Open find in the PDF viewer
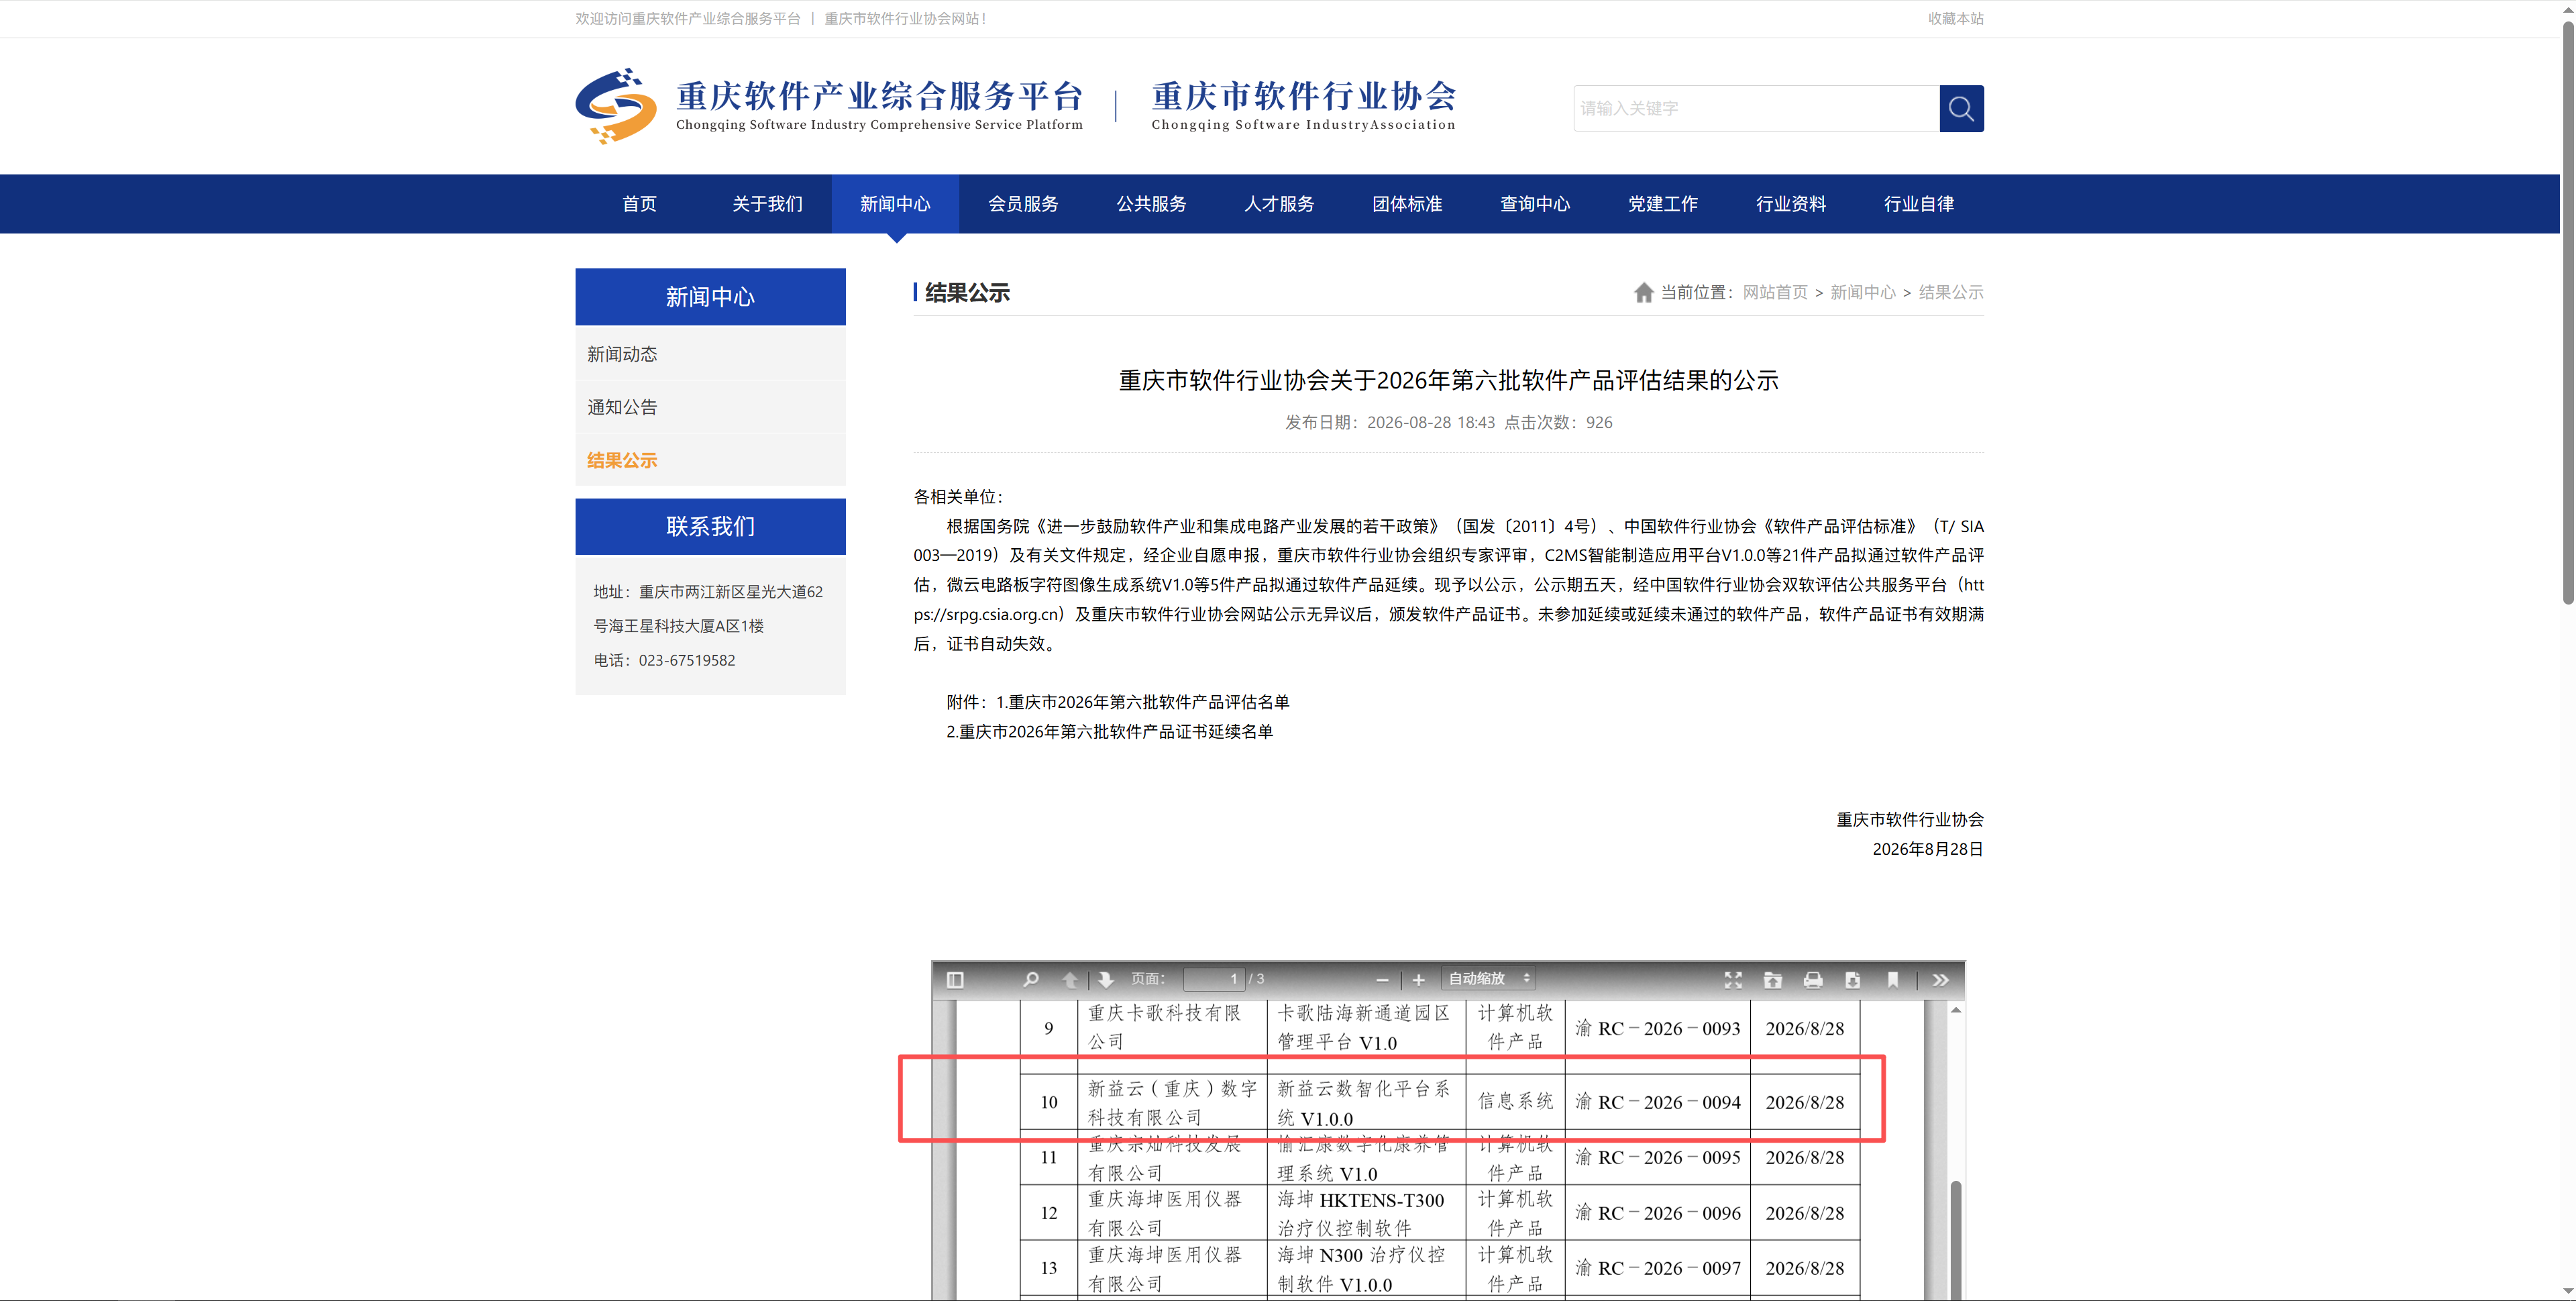The height and width of the screenshot is (1301, 2576). point(1031,980)
